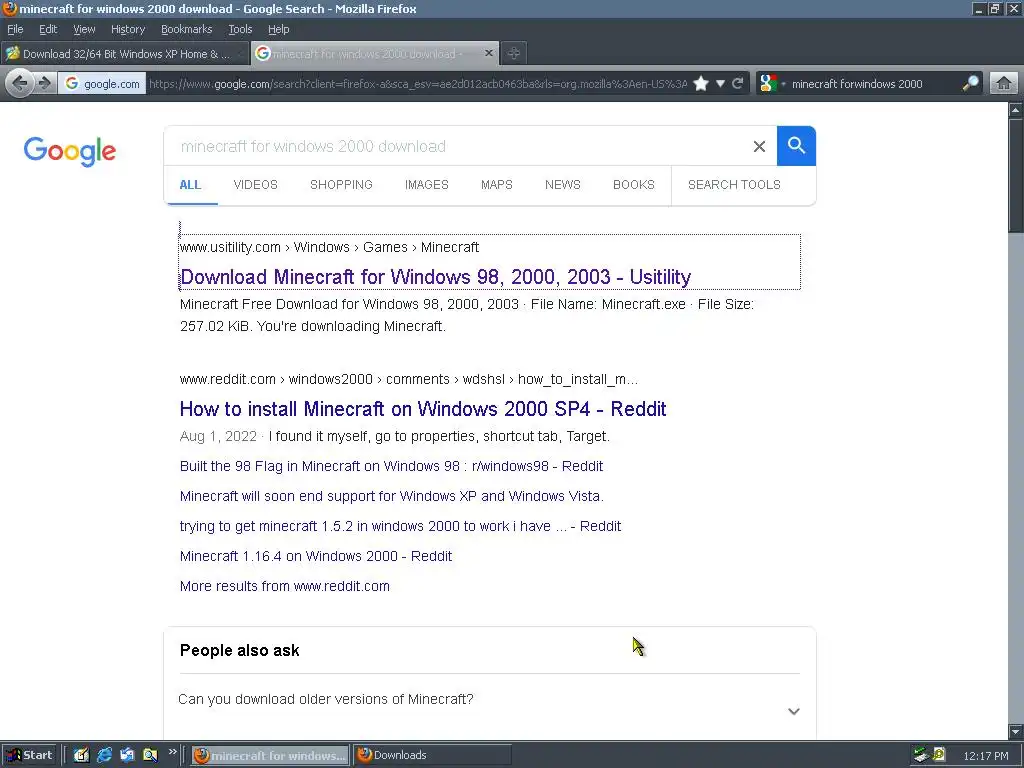The height and width of the screenshot is (768, 1024).
Task: Expand hidden quick launch items chevron
Action: [172, 752]
